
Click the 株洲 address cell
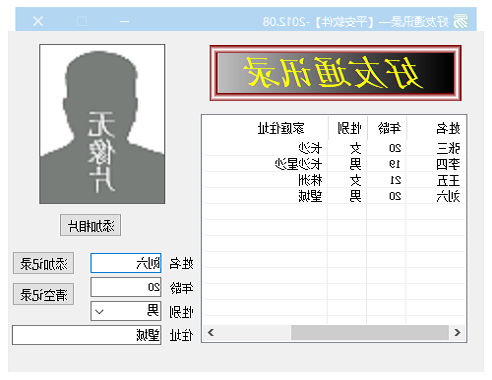click(x=310, y=180)
